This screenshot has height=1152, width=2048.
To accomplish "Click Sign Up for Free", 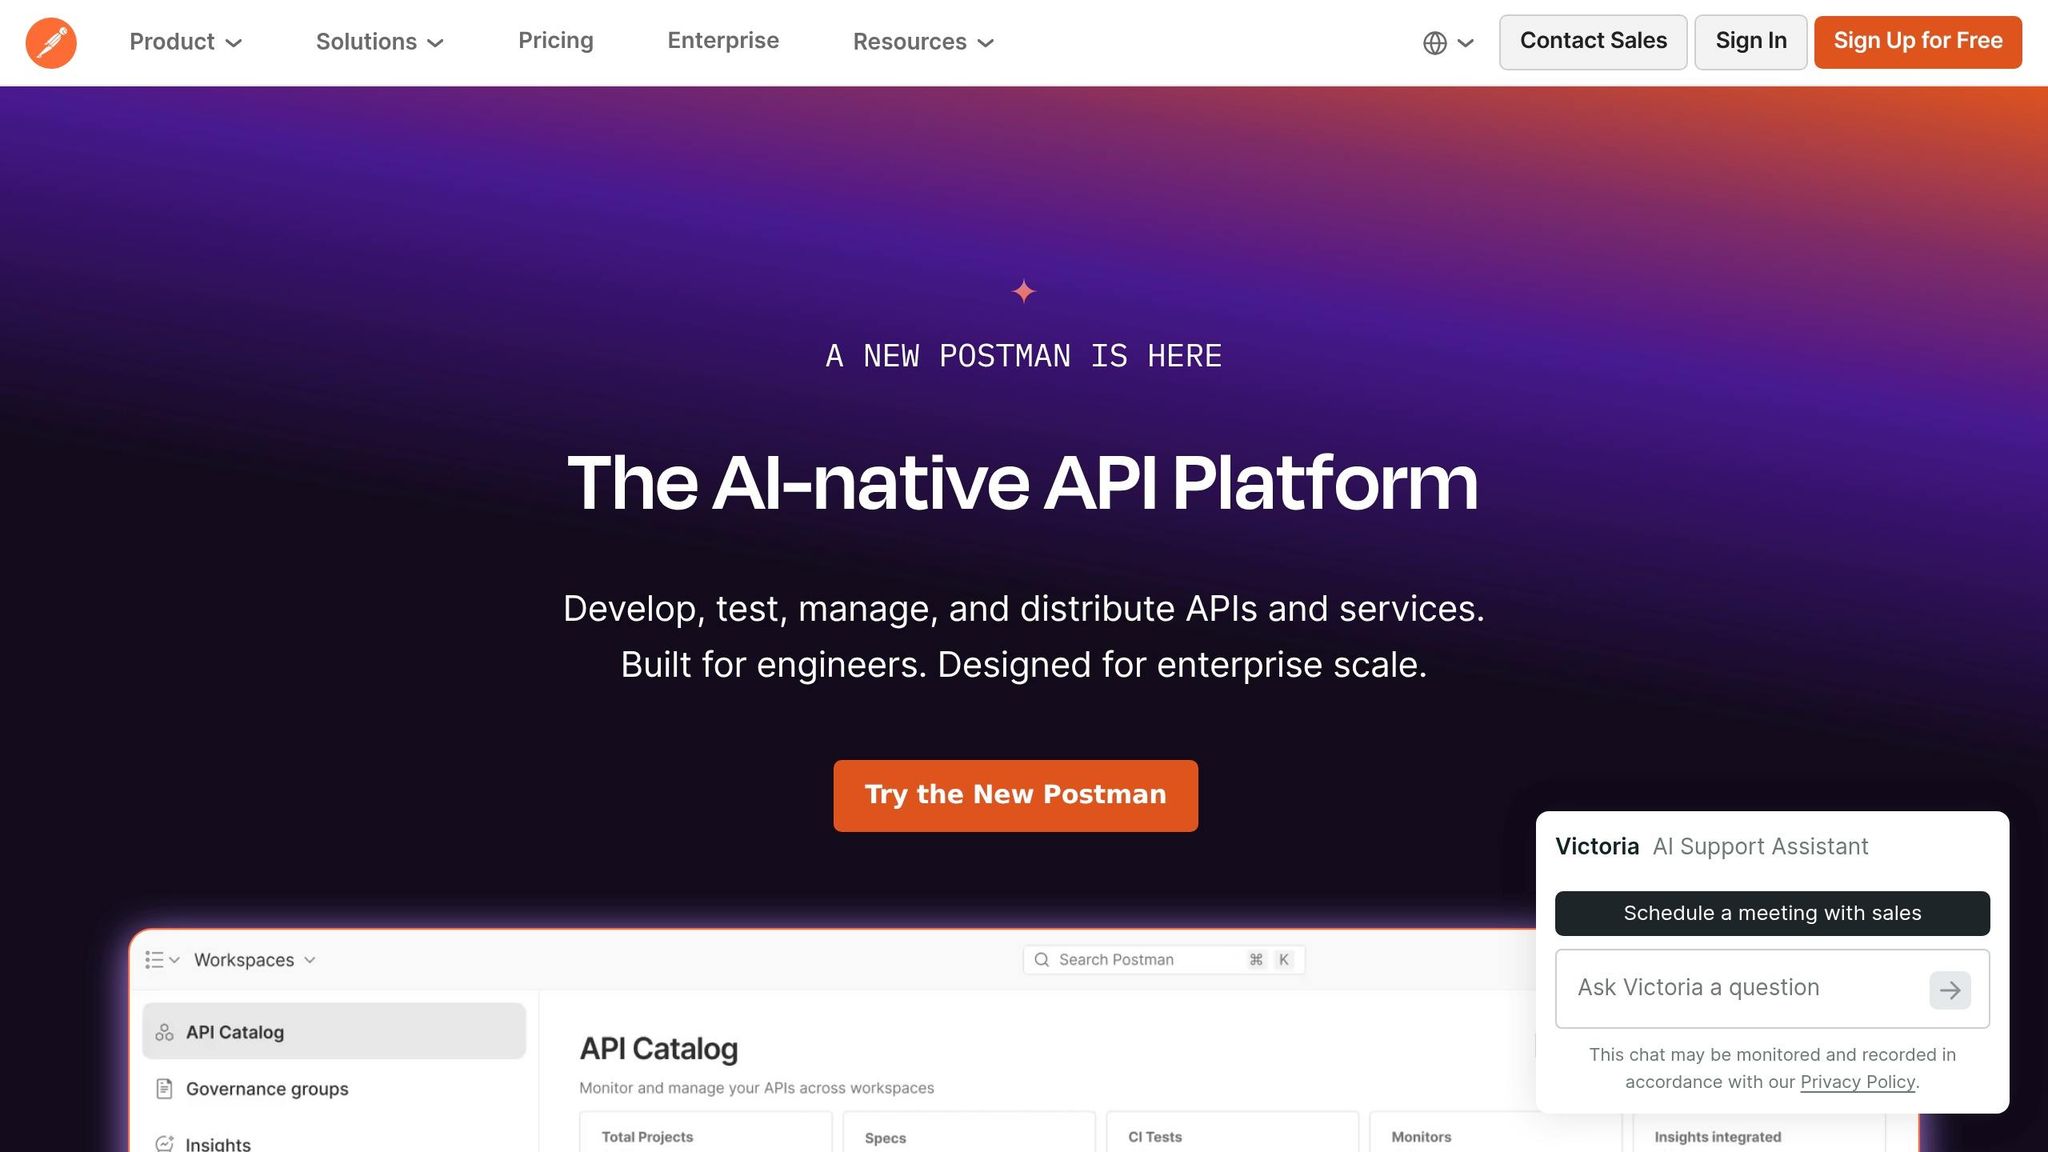I will point(1918,42).
